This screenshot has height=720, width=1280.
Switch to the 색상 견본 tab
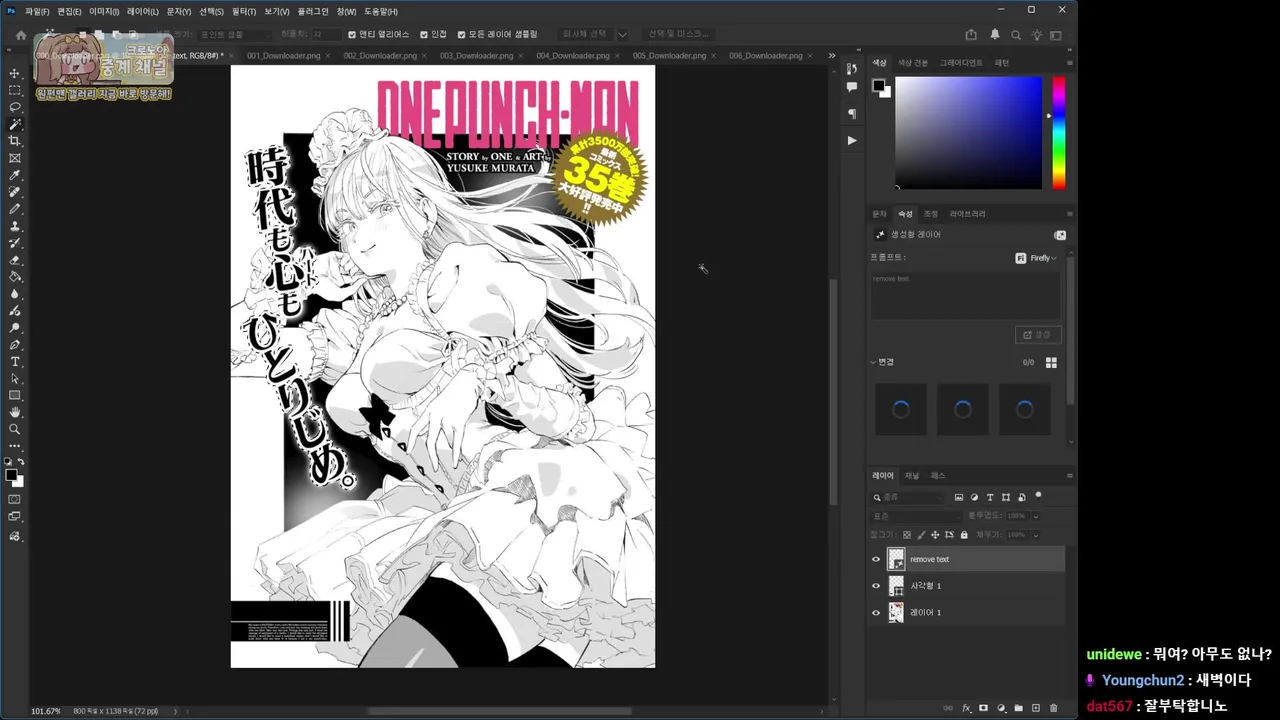point(913,63)
